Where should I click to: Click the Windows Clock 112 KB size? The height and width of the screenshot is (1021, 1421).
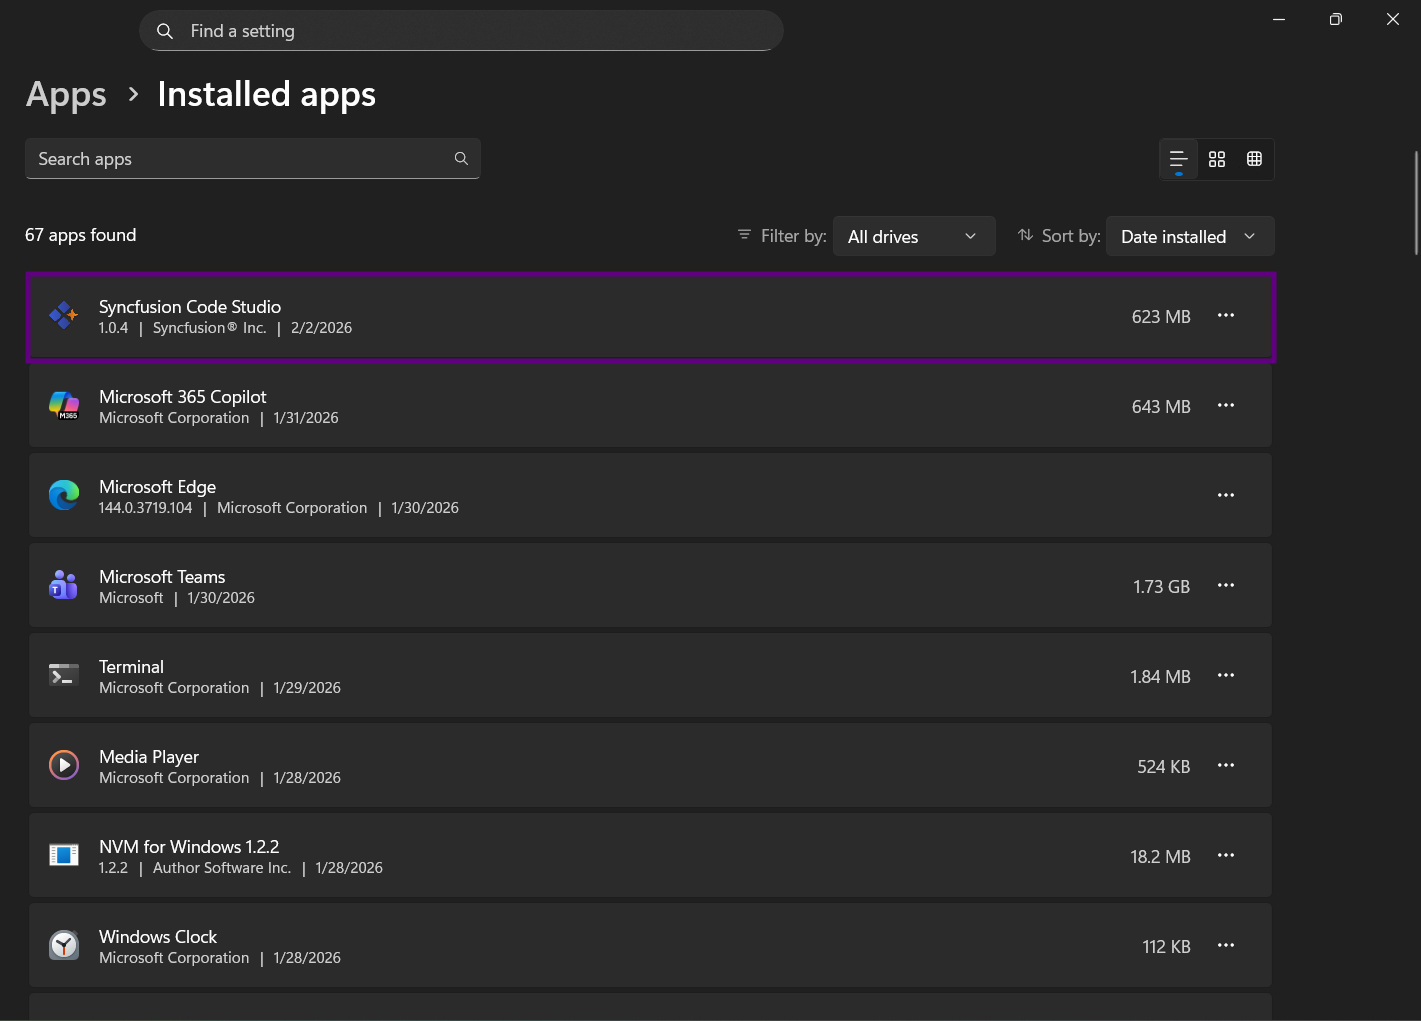(x=1166, y=947)
